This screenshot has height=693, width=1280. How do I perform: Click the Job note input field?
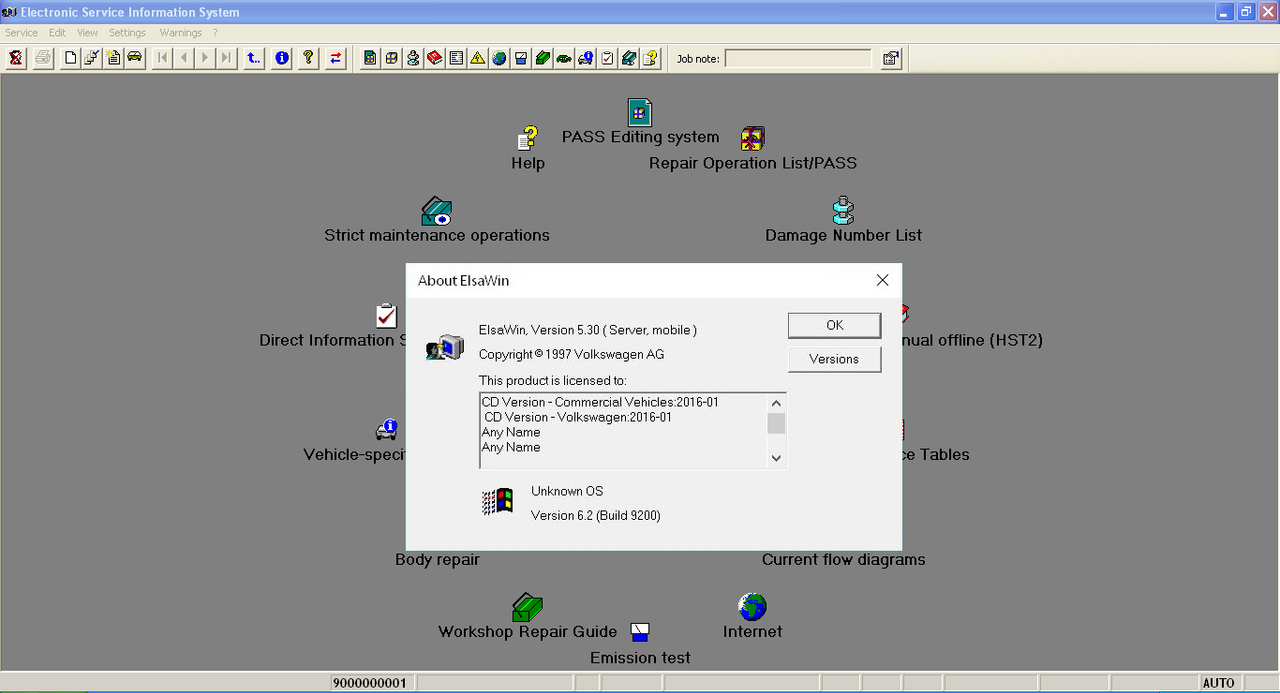click(x=798, y=59)
